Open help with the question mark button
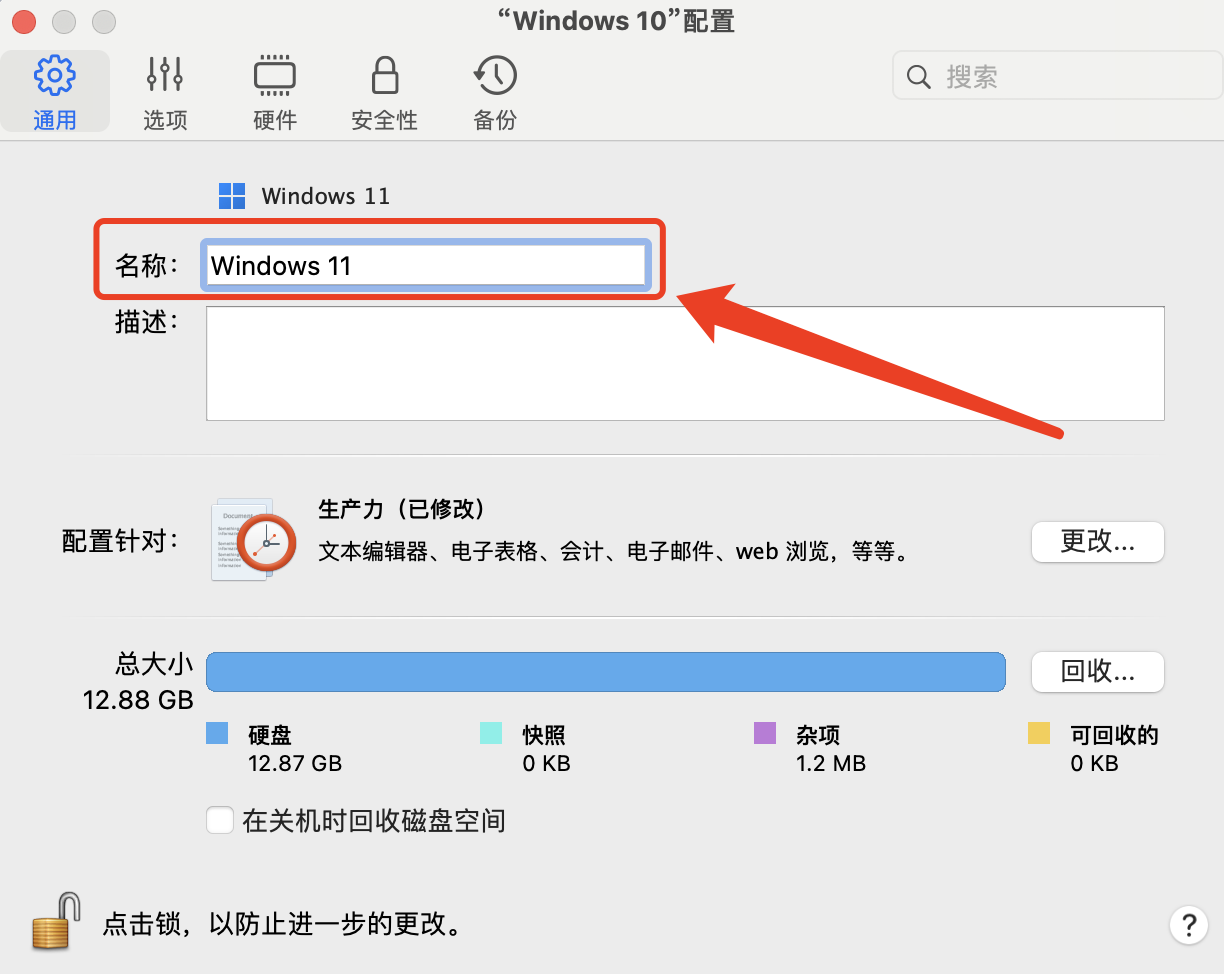 (1187, 923)
